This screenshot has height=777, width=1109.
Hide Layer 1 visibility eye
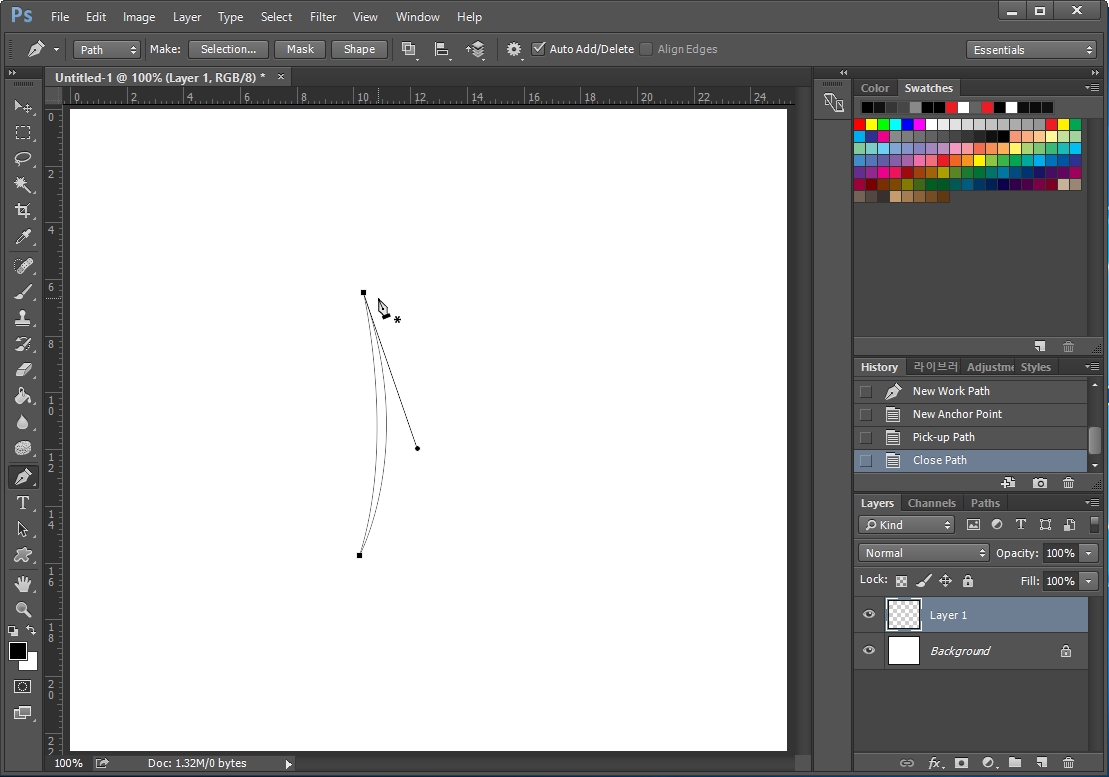coord(869,614)
